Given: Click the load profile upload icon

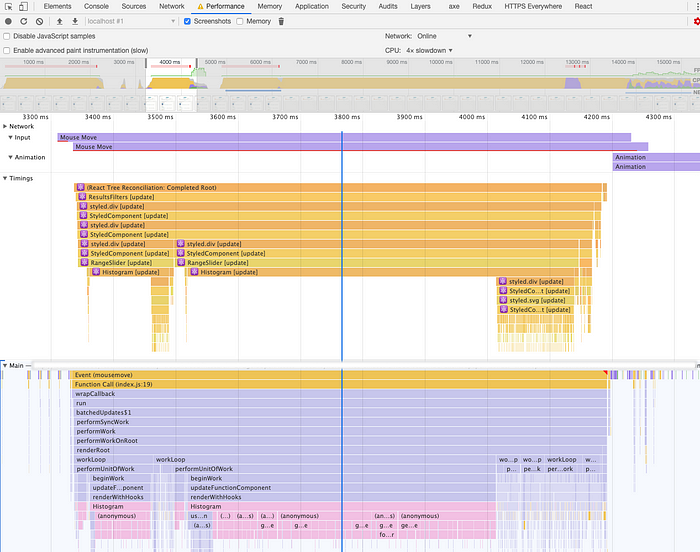Looking at the screenshot, I should tap(59, 21).
